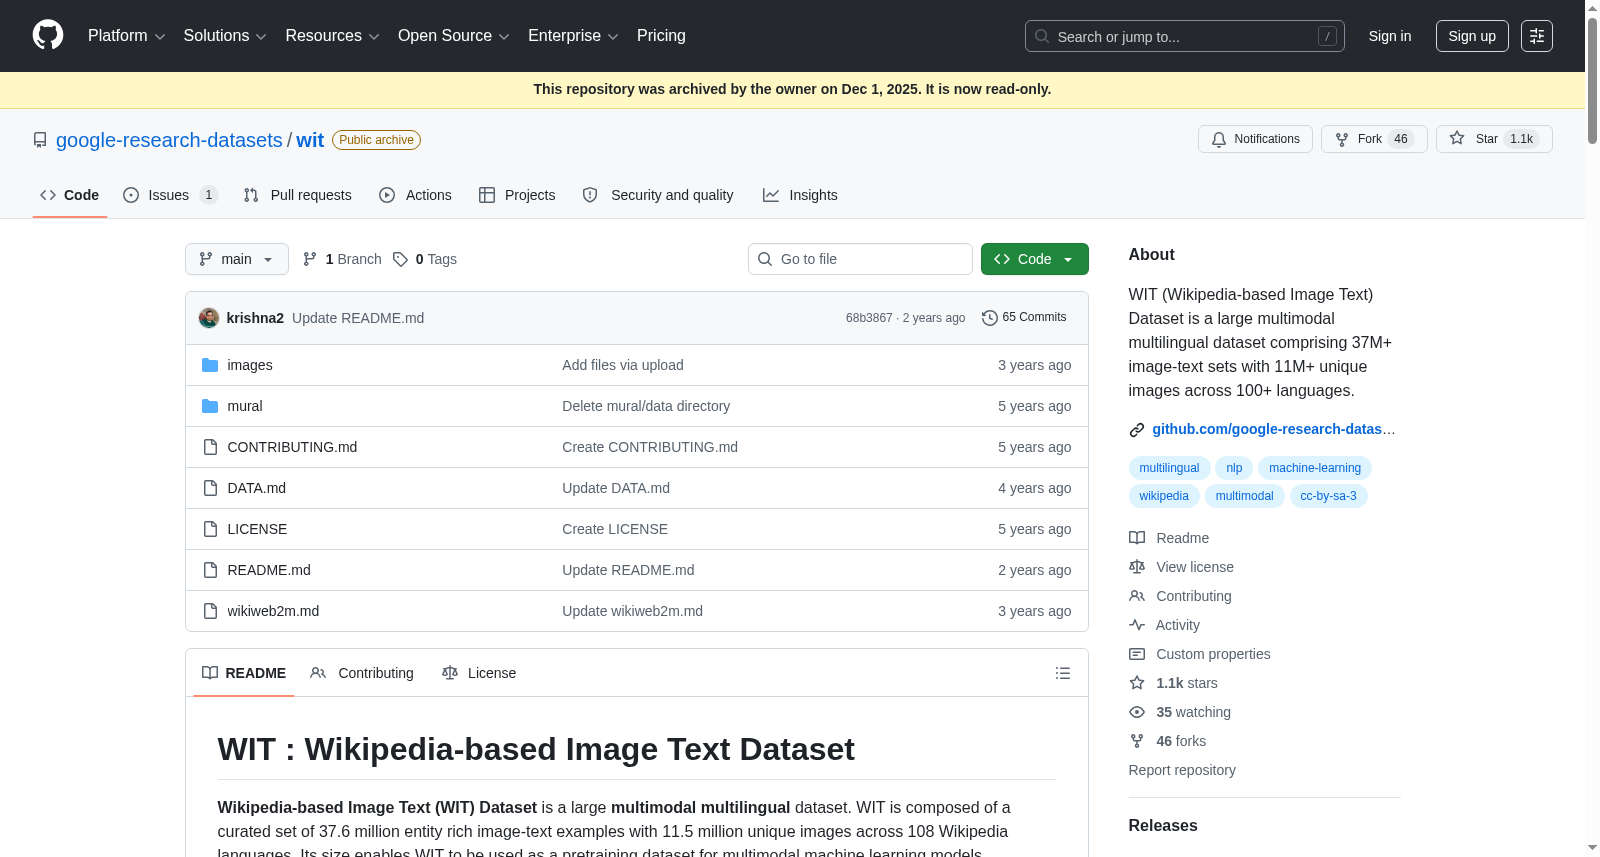Click the eye icon beside 35 watching
The width and height of the screenshot is (1600, 857).
(1137, 712)
